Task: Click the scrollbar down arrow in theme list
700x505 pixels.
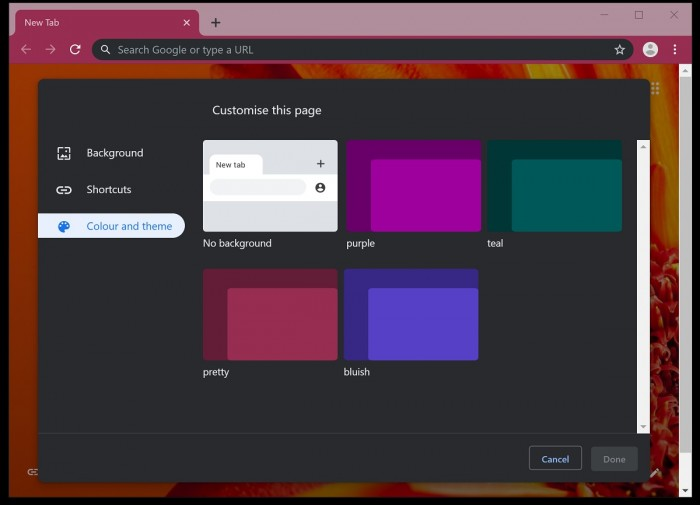Action: pyautogui.click(x=643, y=427)
